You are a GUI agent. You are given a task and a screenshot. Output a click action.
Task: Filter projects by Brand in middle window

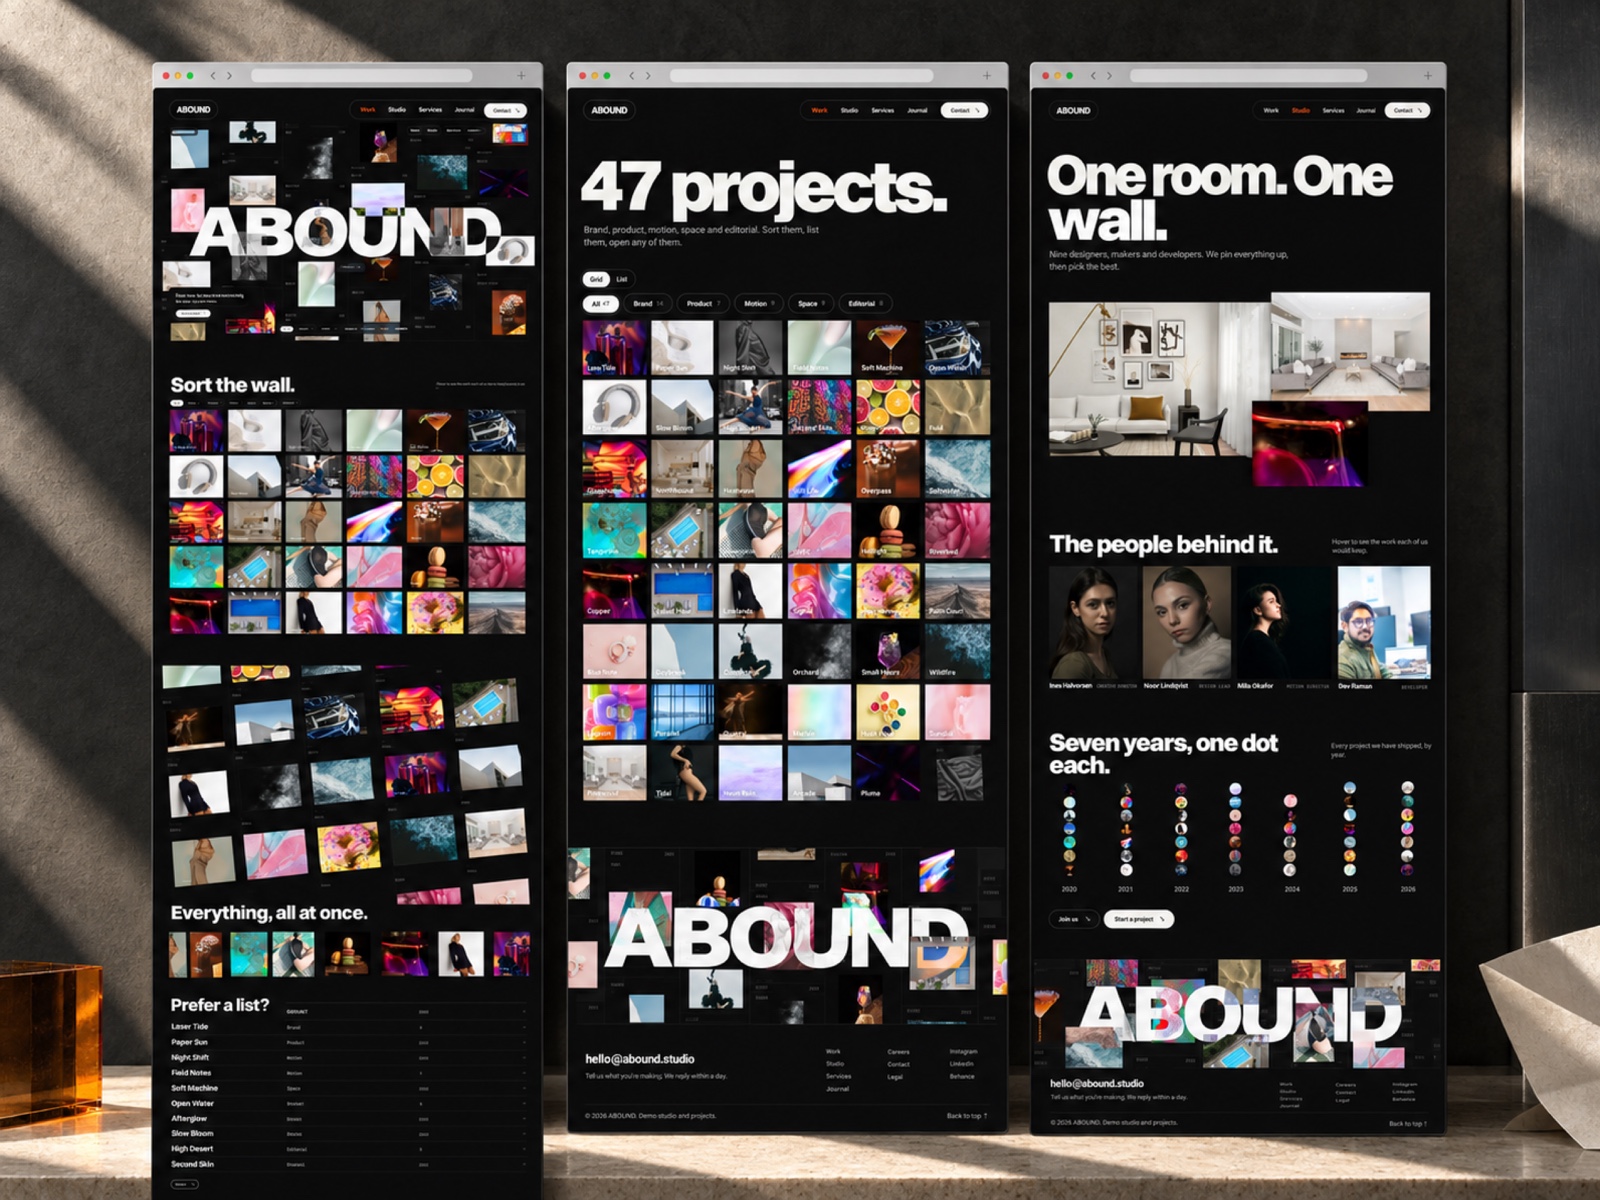tap(648, 303)
